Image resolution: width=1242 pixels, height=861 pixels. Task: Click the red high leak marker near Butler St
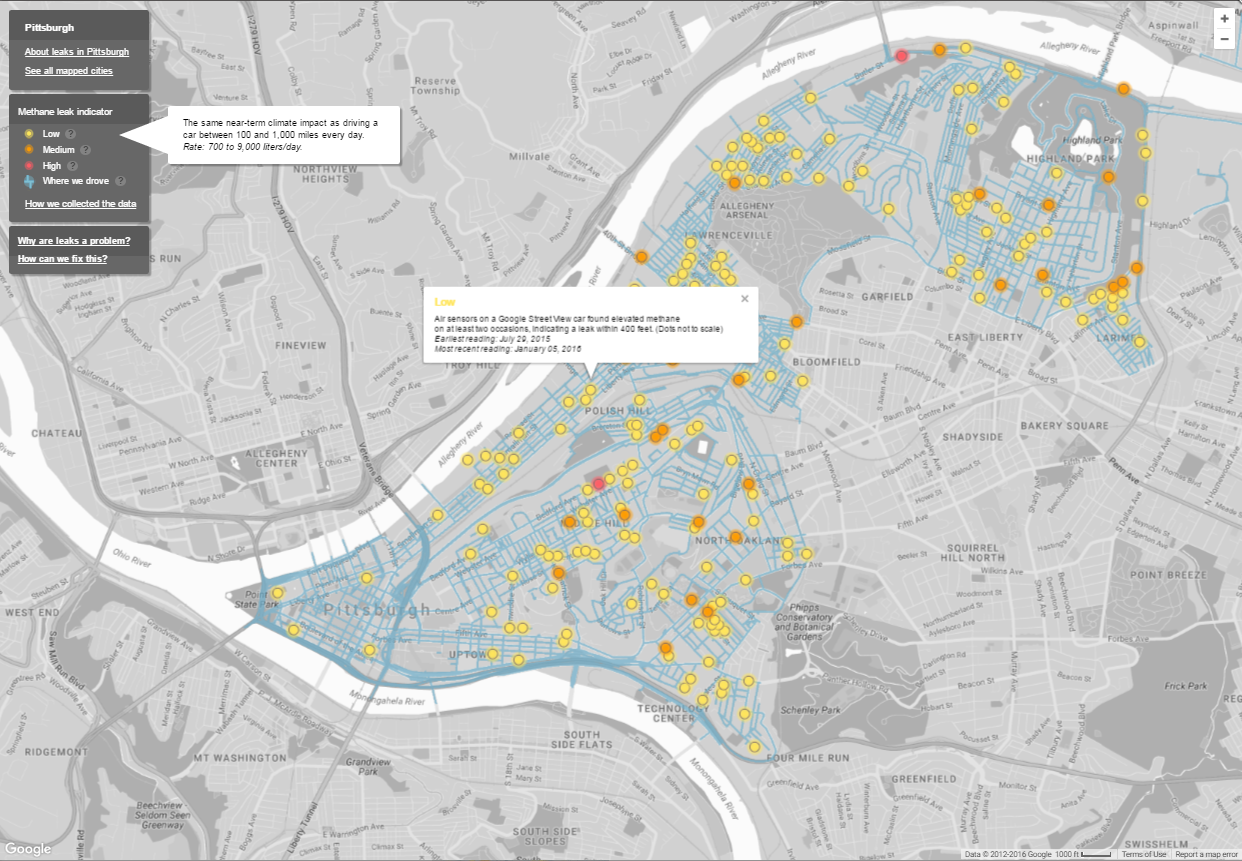point(901,56)
